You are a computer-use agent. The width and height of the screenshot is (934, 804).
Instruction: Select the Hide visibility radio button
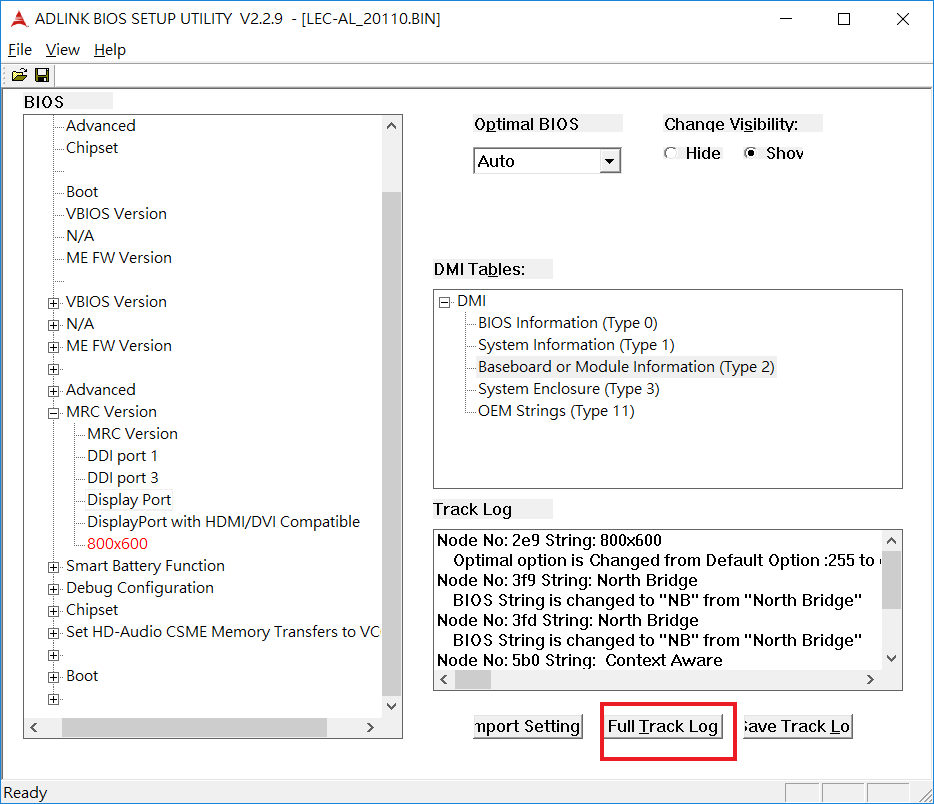click(671, 153)
